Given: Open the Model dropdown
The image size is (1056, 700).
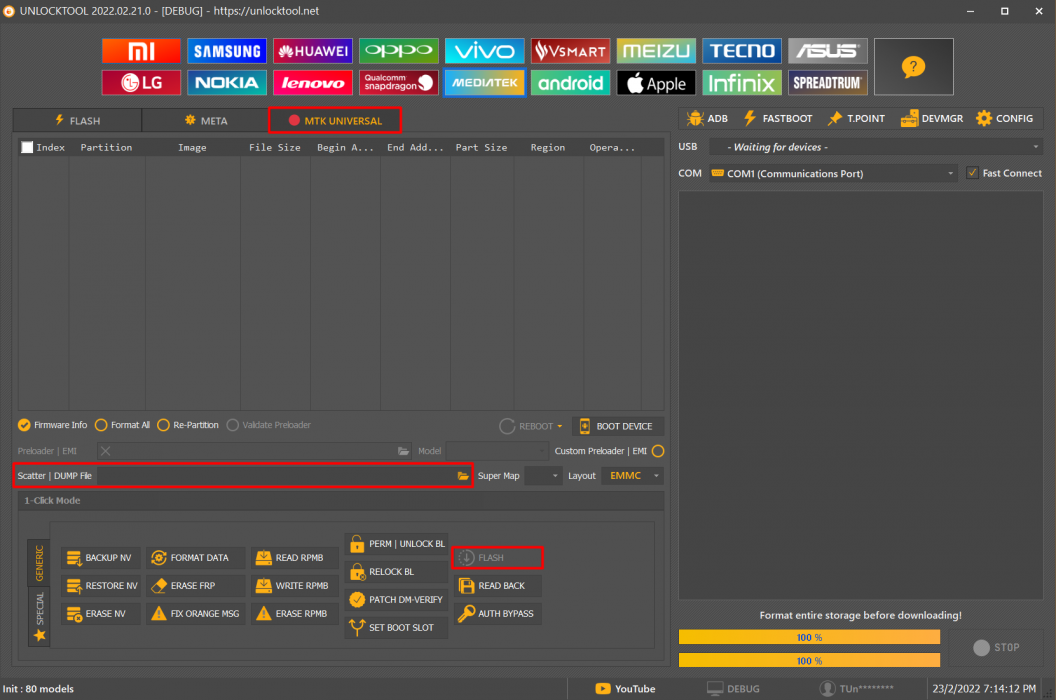Looking at the screenshot, I should pos(497,451).
